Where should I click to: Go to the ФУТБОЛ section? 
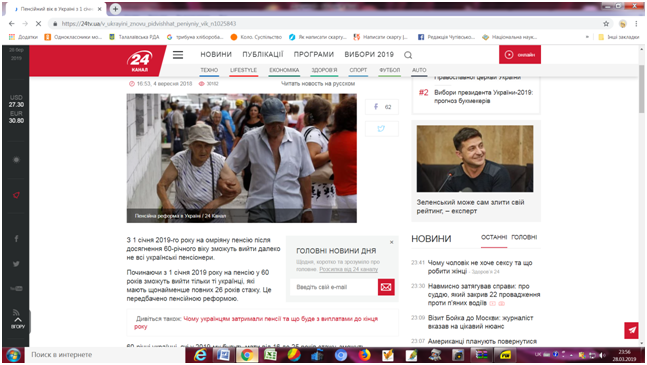(x=390, y=70)
